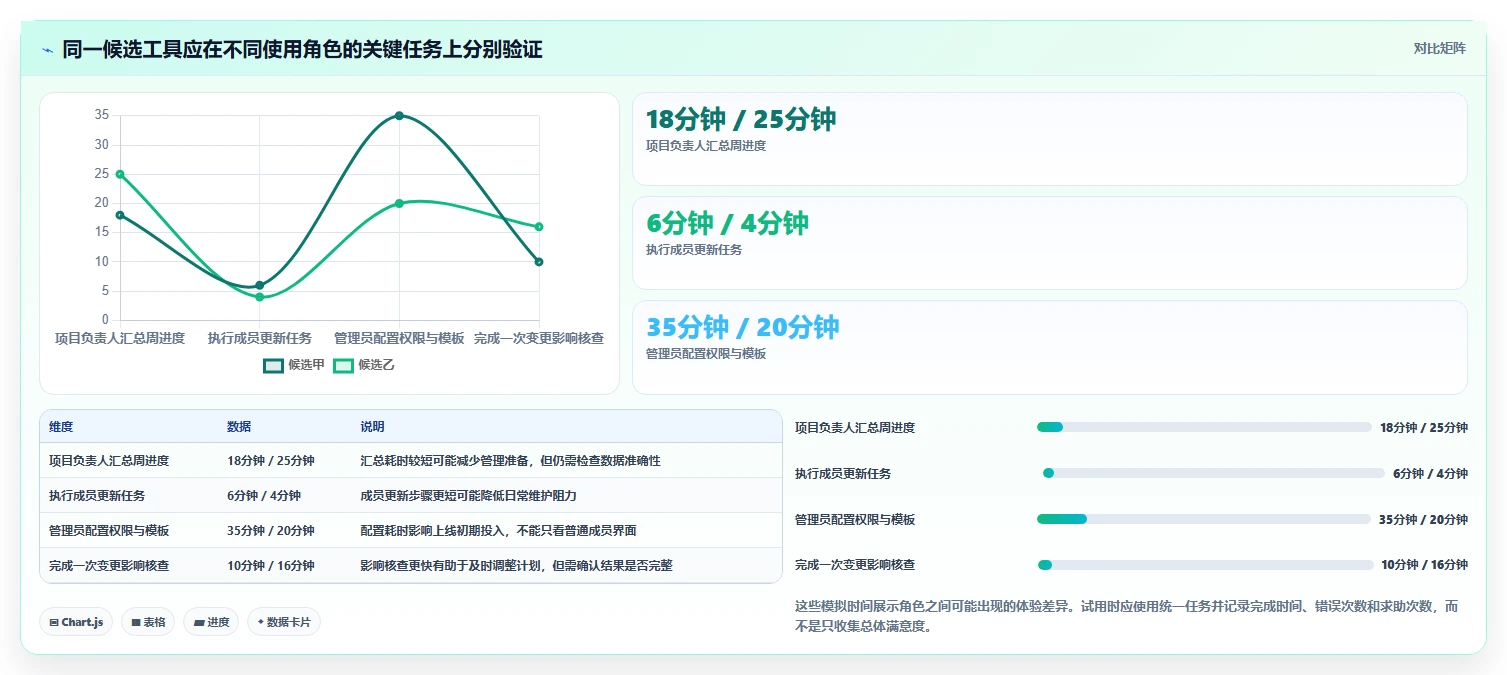The height and width of the screenshot is (675, 1507).
Task: Click progress bar for 项目负责人汇总周进度
Action: point(1204,427)
